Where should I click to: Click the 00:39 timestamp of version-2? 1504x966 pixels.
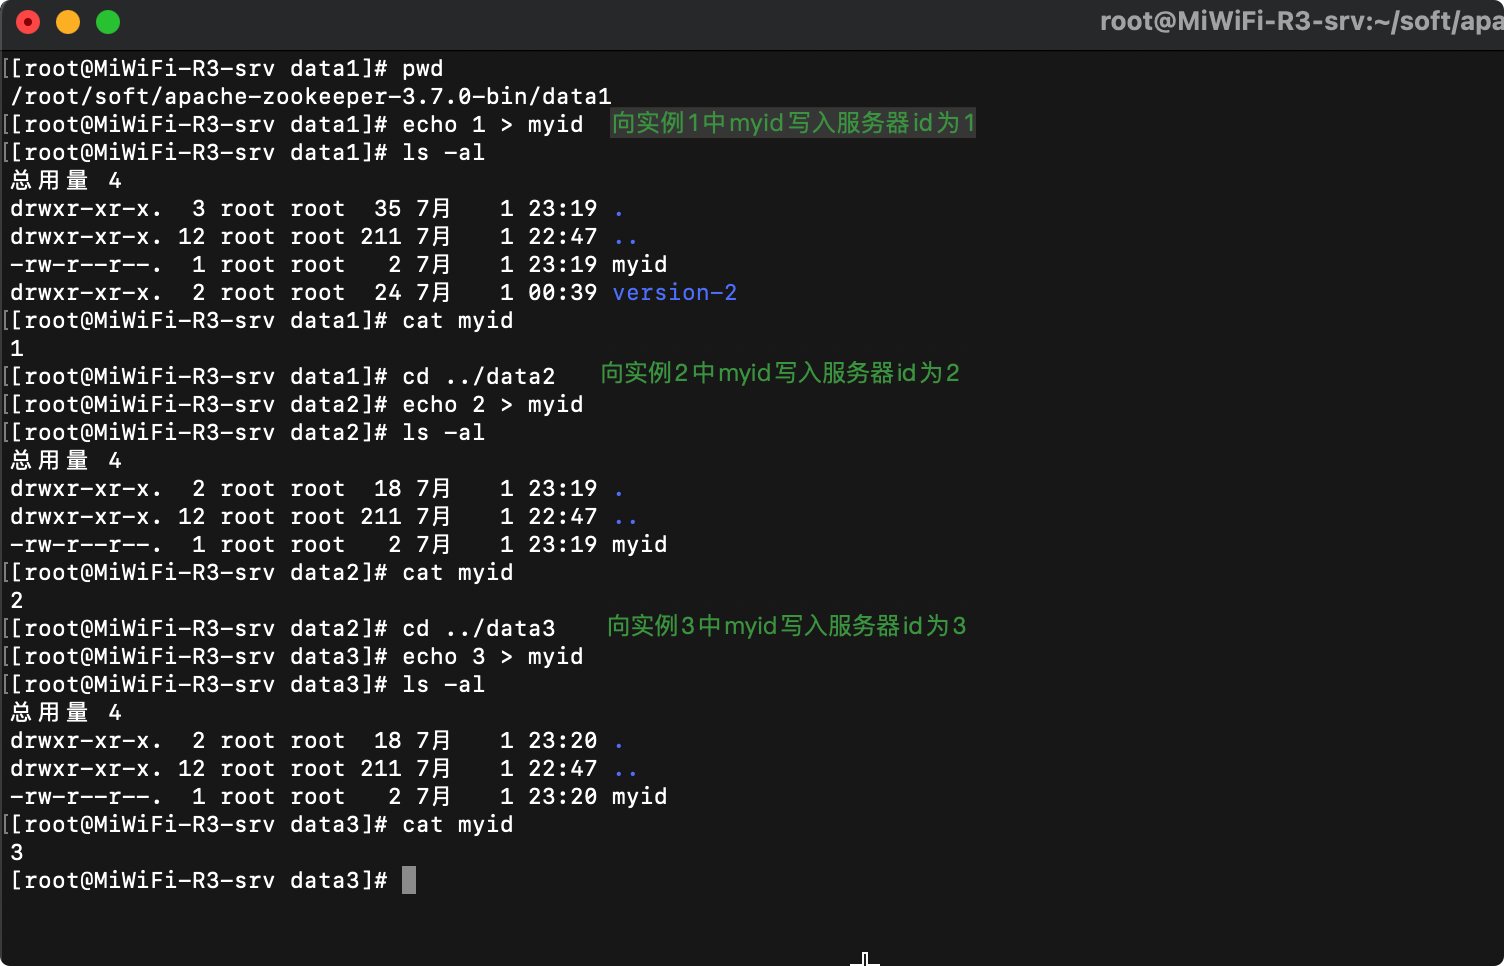pyautogui.click(x=562, y=293)
